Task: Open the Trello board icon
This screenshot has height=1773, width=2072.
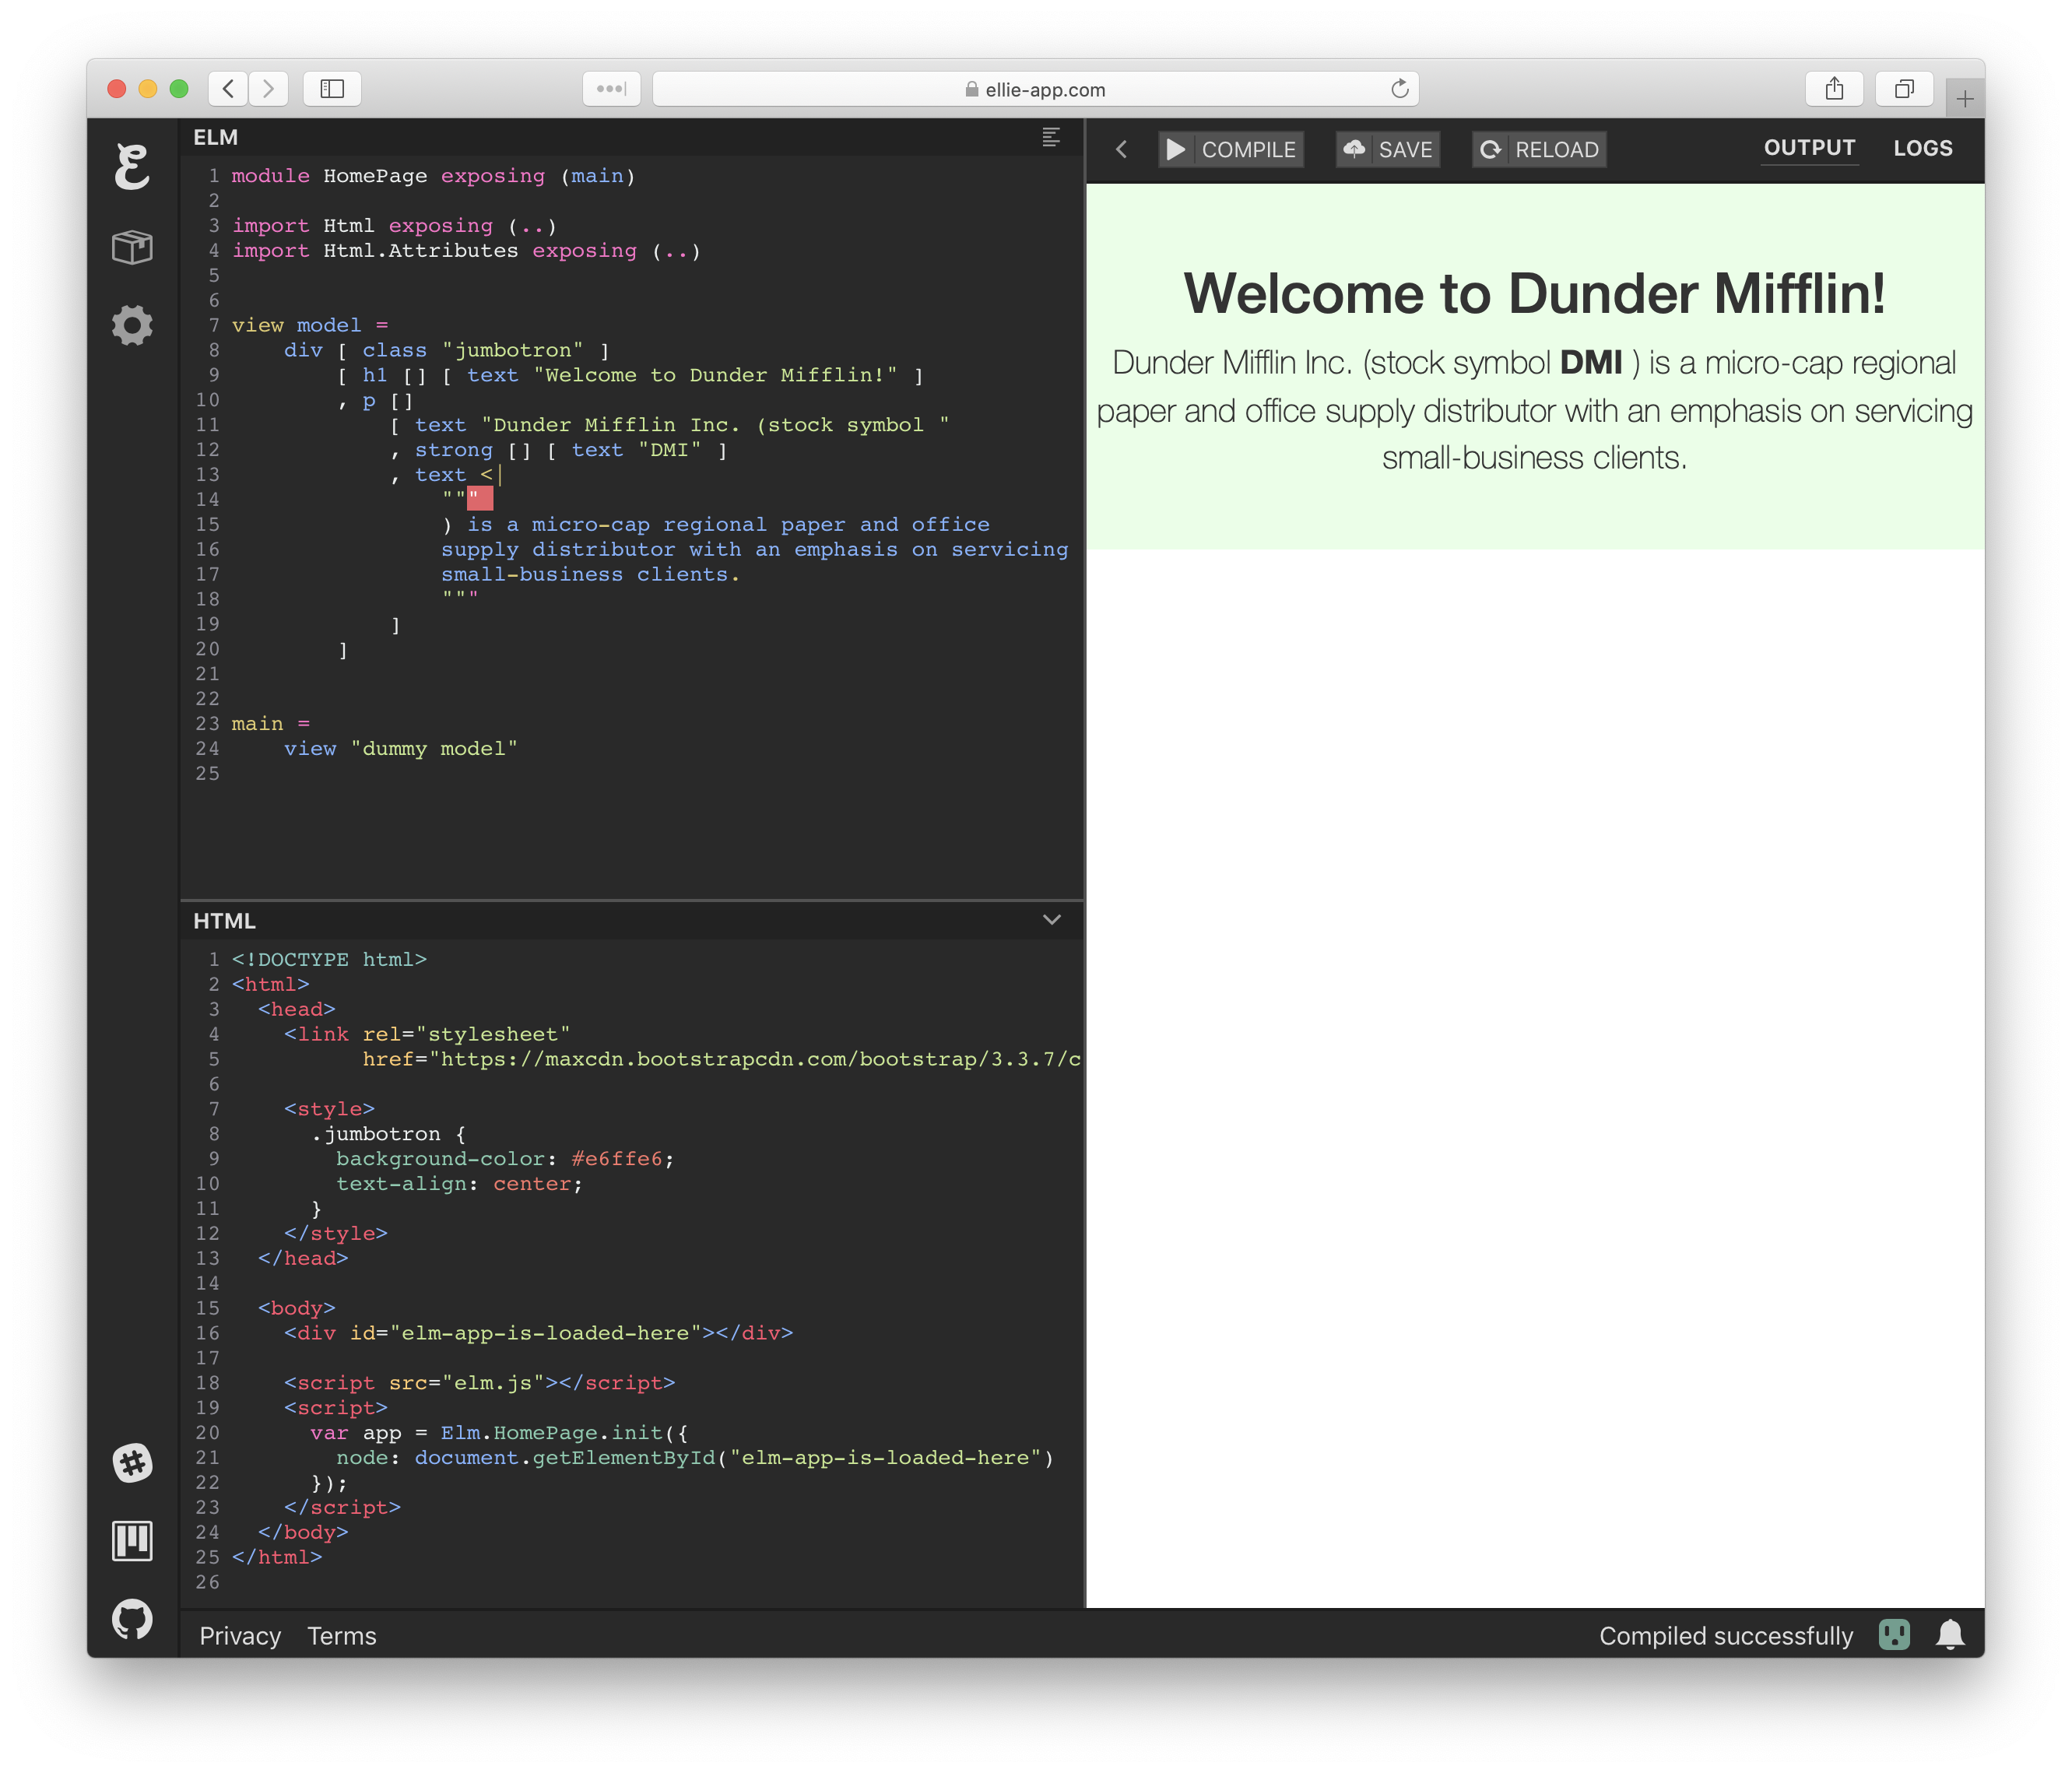Action: (x=132, y=1541)
